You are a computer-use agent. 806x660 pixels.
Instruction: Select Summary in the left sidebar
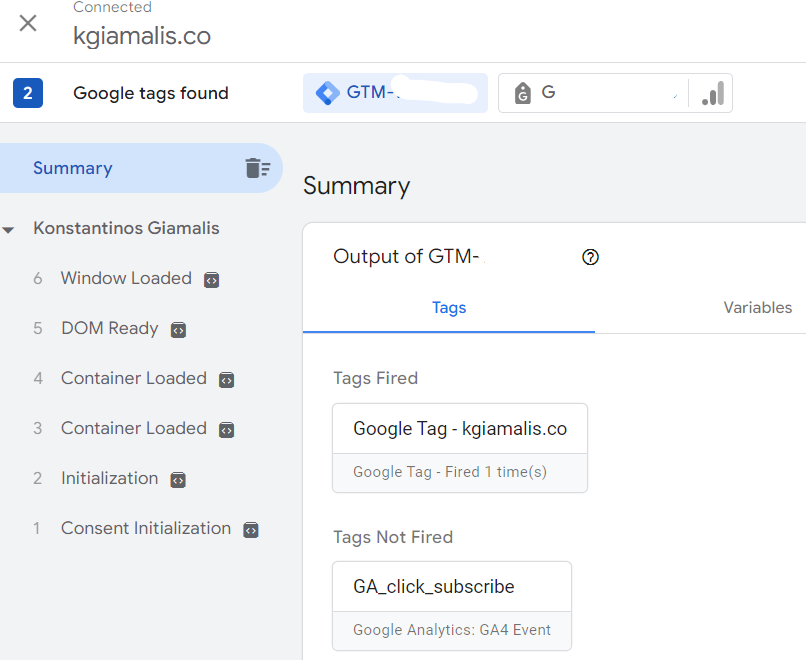point(141,168)
